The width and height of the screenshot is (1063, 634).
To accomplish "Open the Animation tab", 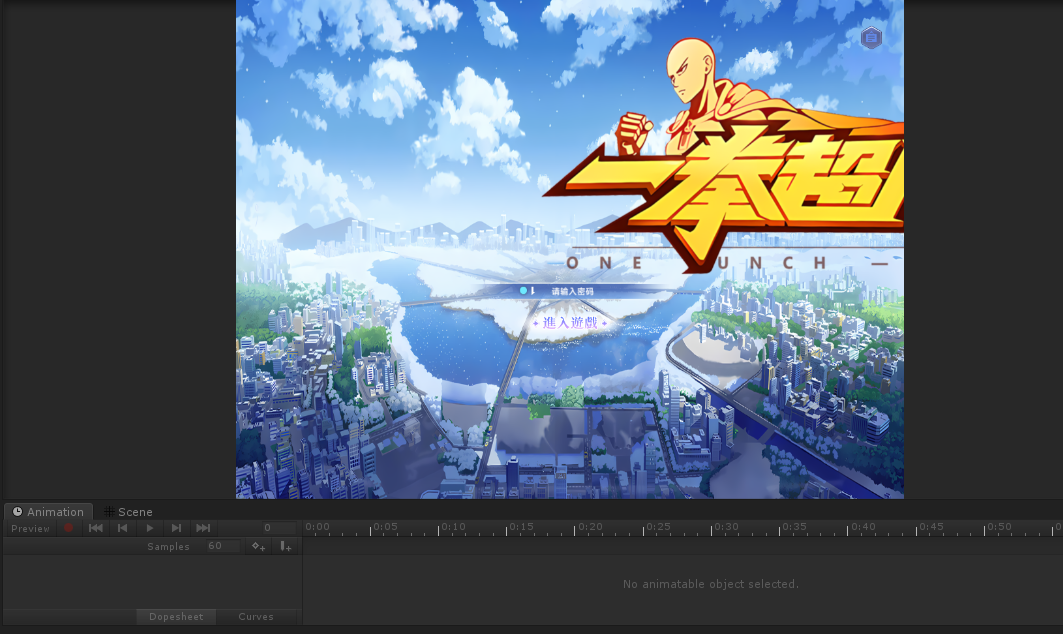I will (x=48, y=512).
